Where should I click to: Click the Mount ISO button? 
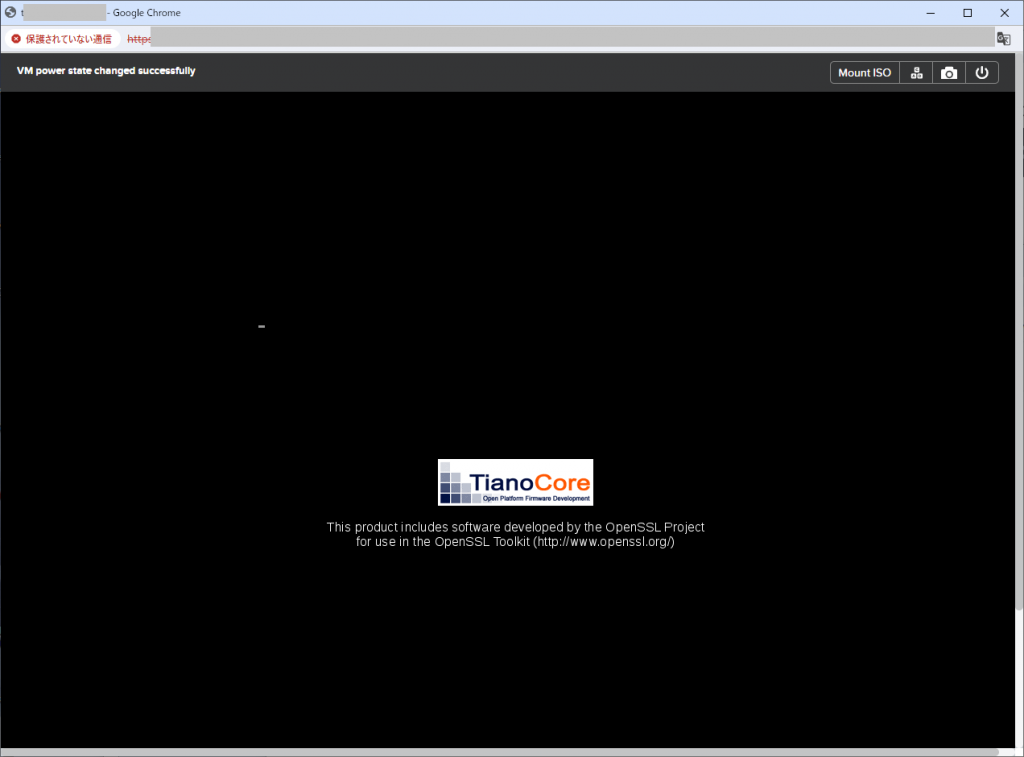(x=864, y=72)
